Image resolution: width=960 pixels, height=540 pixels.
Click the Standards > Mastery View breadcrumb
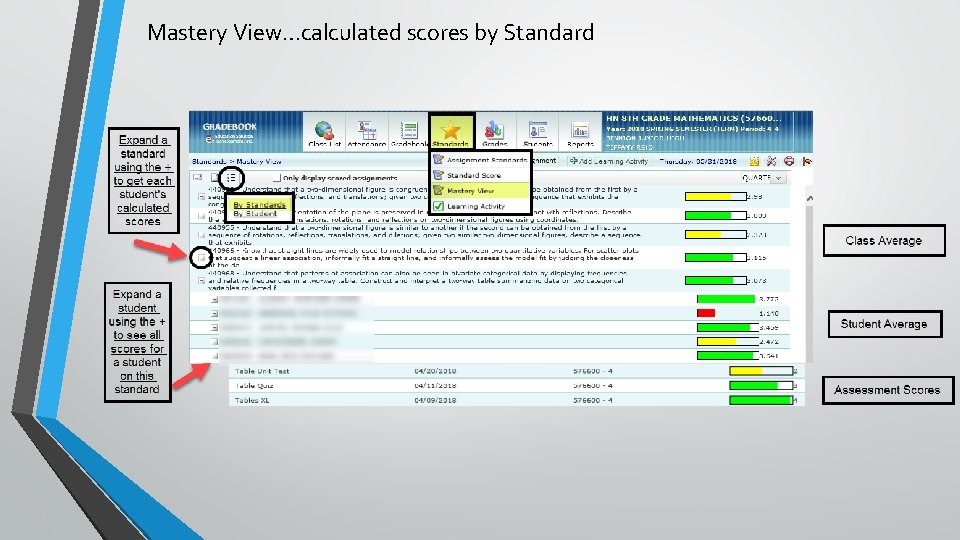coord(237,161)
